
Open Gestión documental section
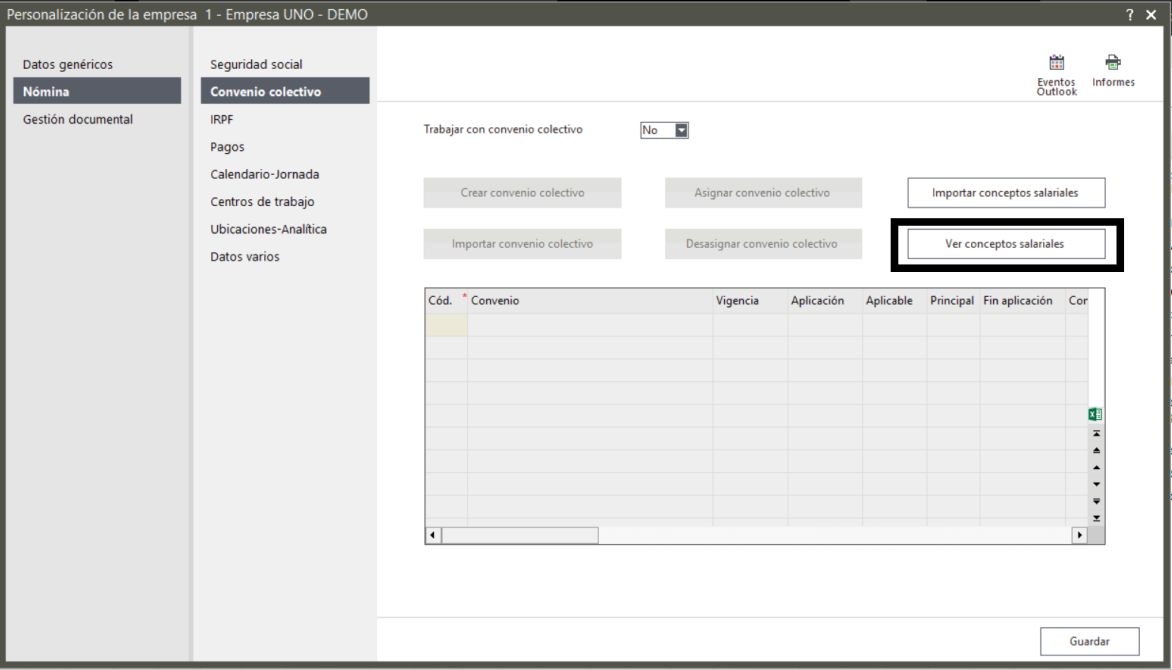[x=78, y=119]
